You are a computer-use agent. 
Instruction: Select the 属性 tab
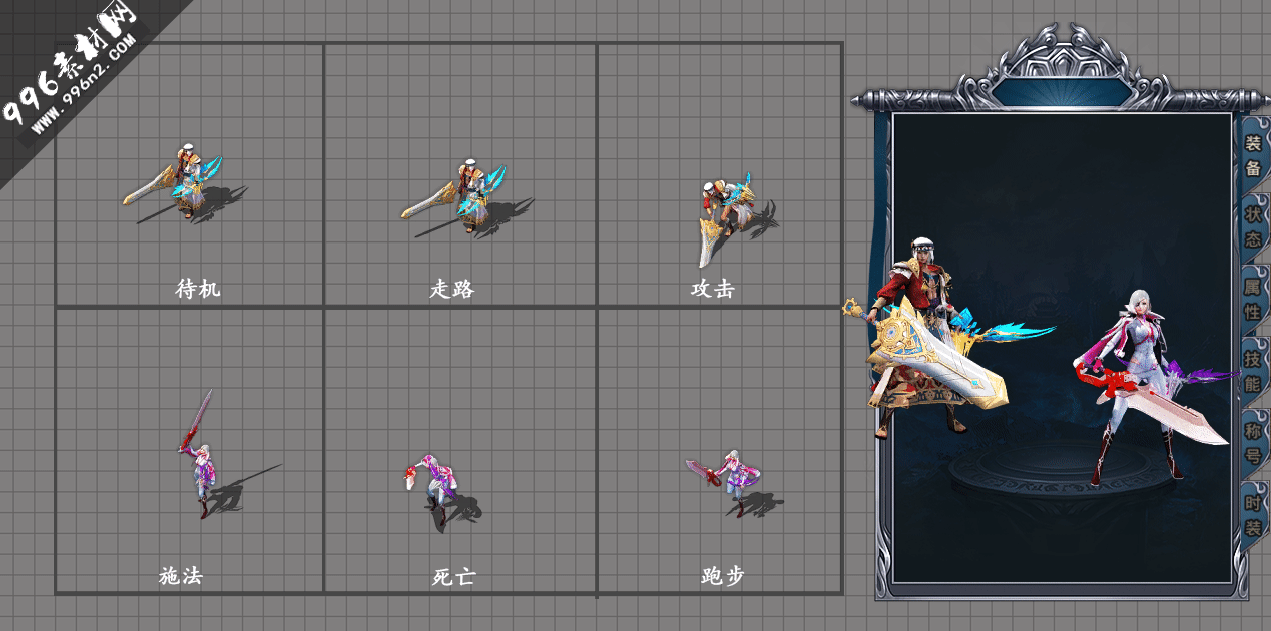pyautogui.click(x=1253, y=299)
